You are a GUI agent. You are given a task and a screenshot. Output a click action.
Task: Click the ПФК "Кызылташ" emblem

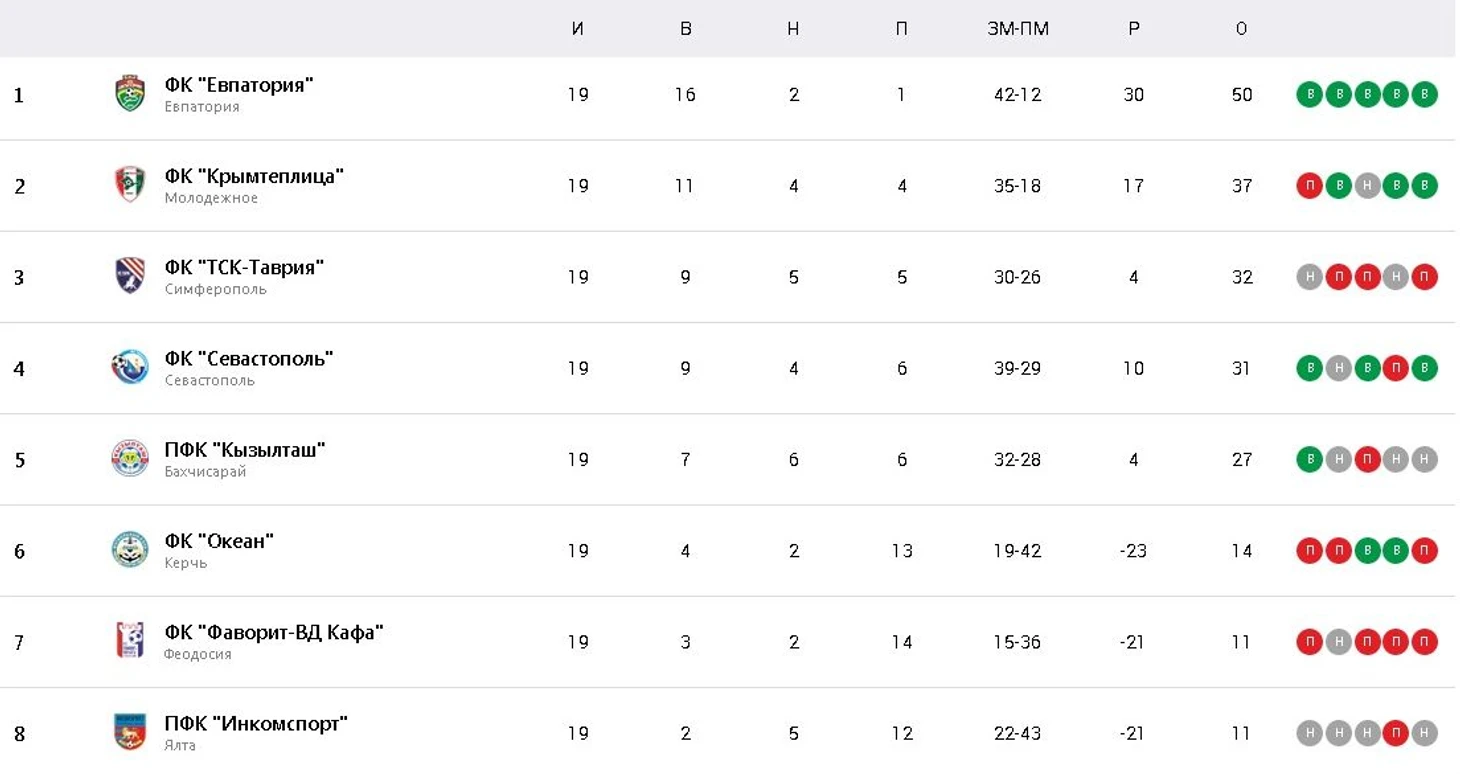(130, 459)
